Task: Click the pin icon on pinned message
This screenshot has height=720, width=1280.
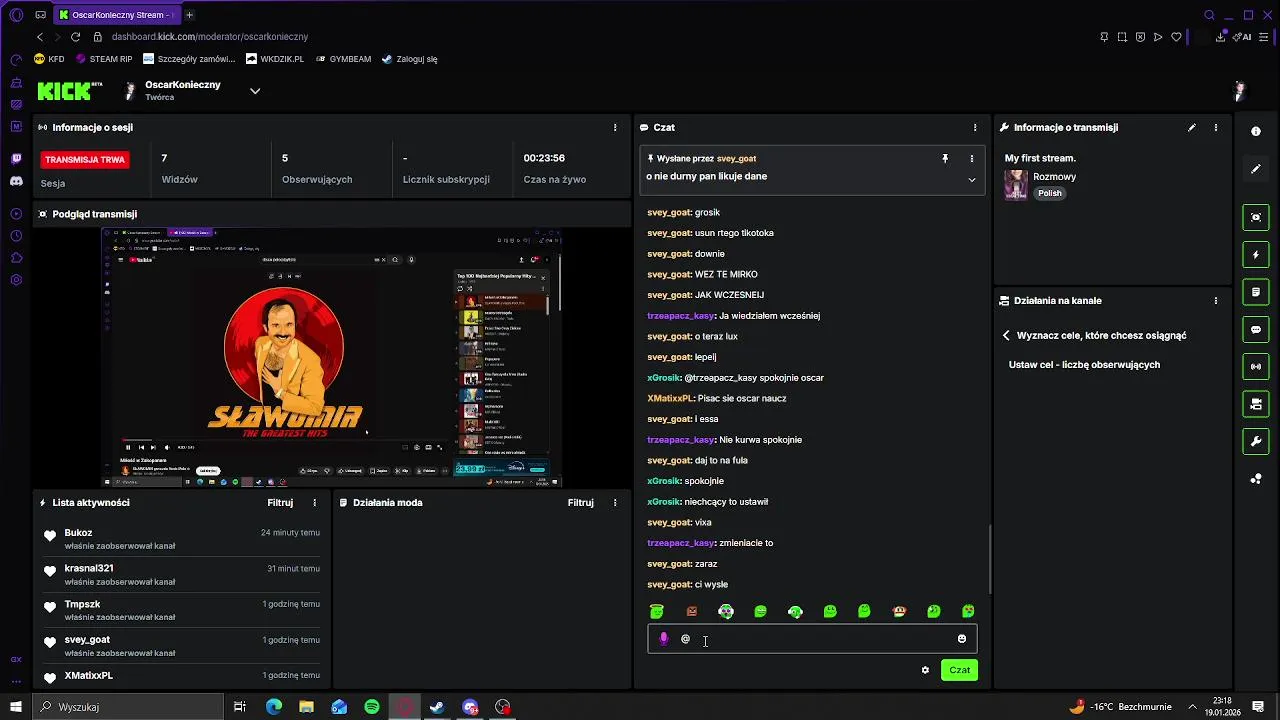Action: coord(945,158)
